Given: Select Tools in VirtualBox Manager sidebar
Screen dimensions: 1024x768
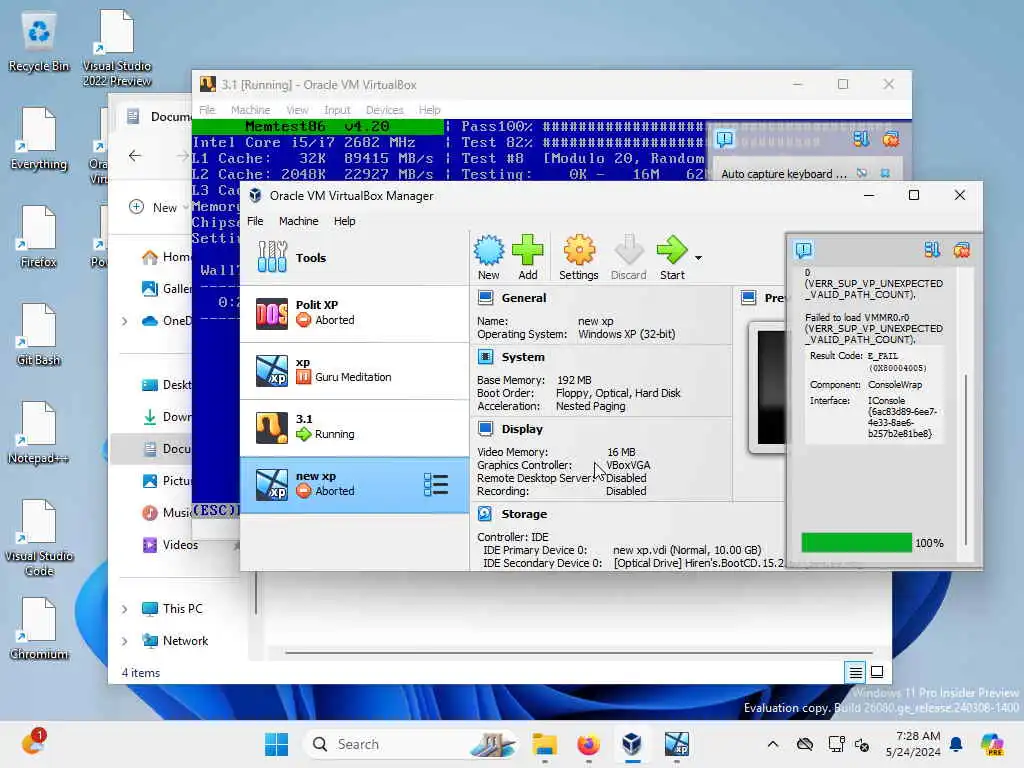Looking at the screenshot, I should tap(355, 257).
